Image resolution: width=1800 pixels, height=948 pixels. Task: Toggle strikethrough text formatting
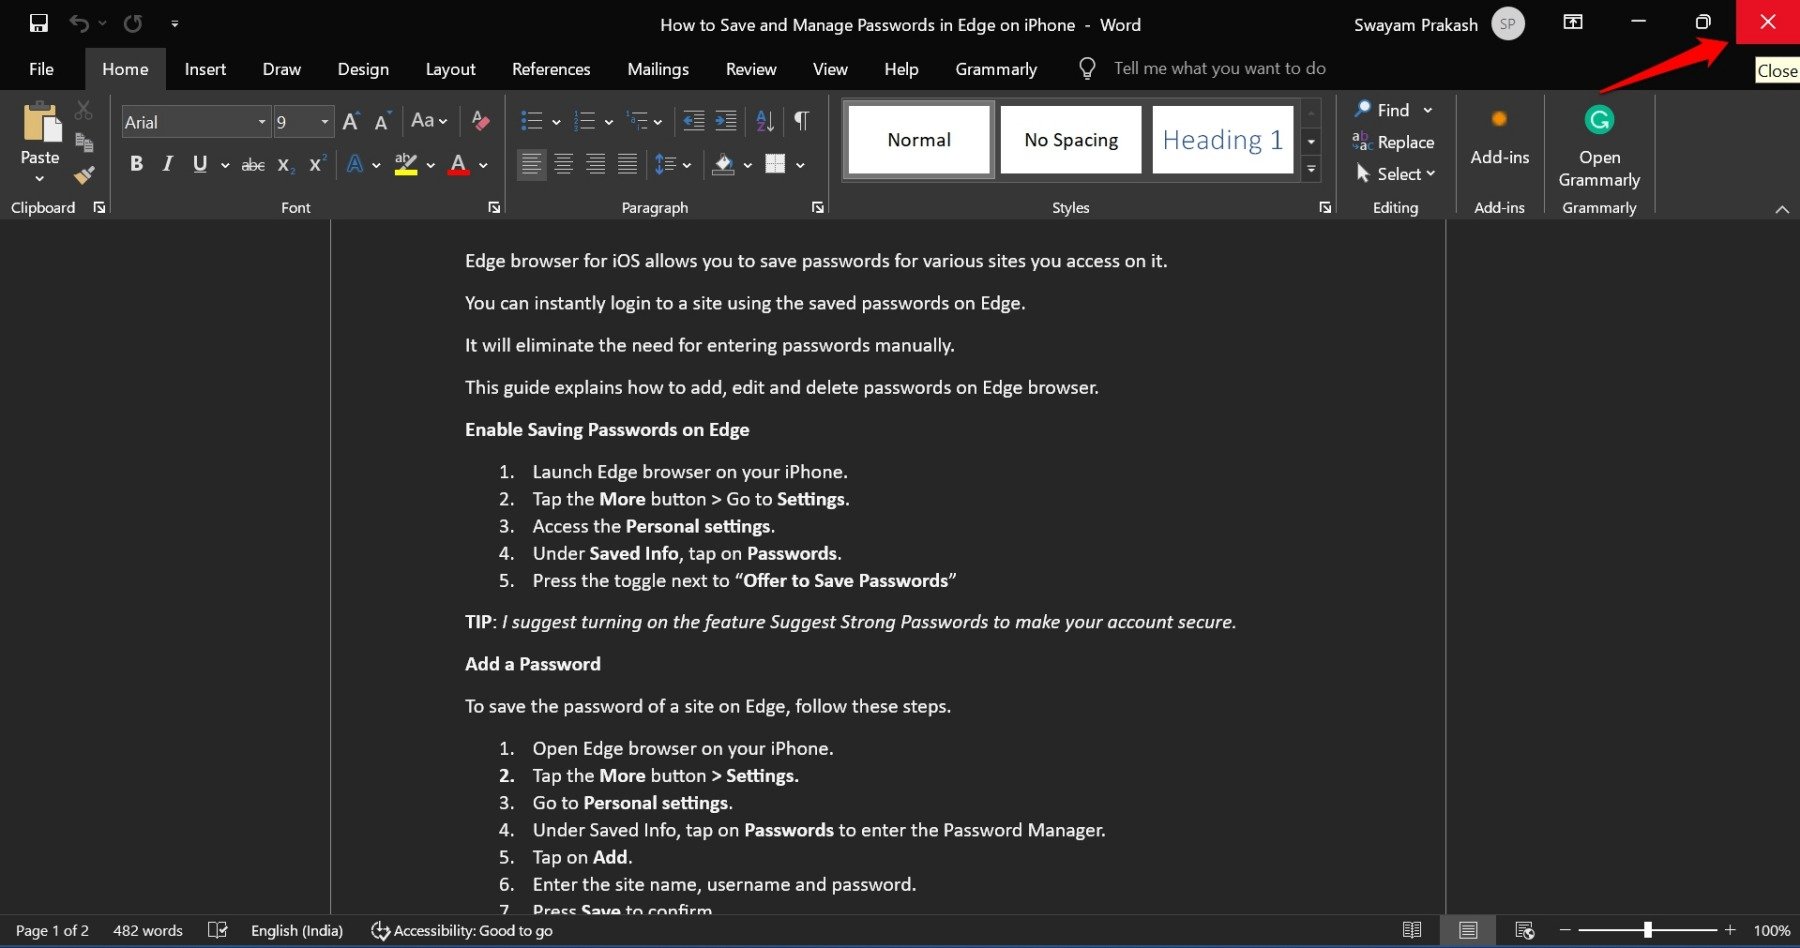253,164
